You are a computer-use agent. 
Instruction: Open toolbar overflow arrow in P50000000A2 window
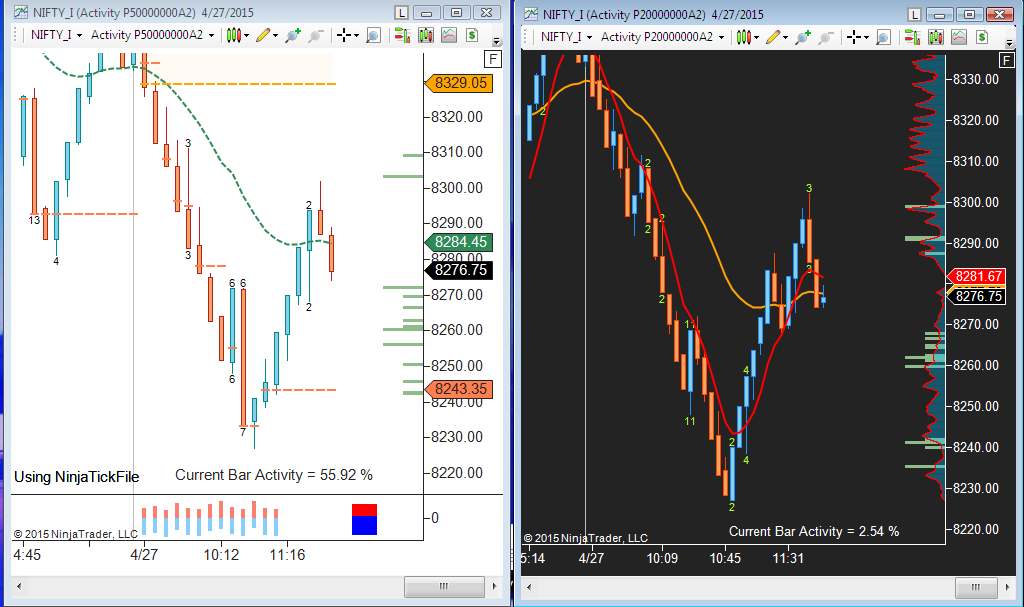click(x=496, y=41)
